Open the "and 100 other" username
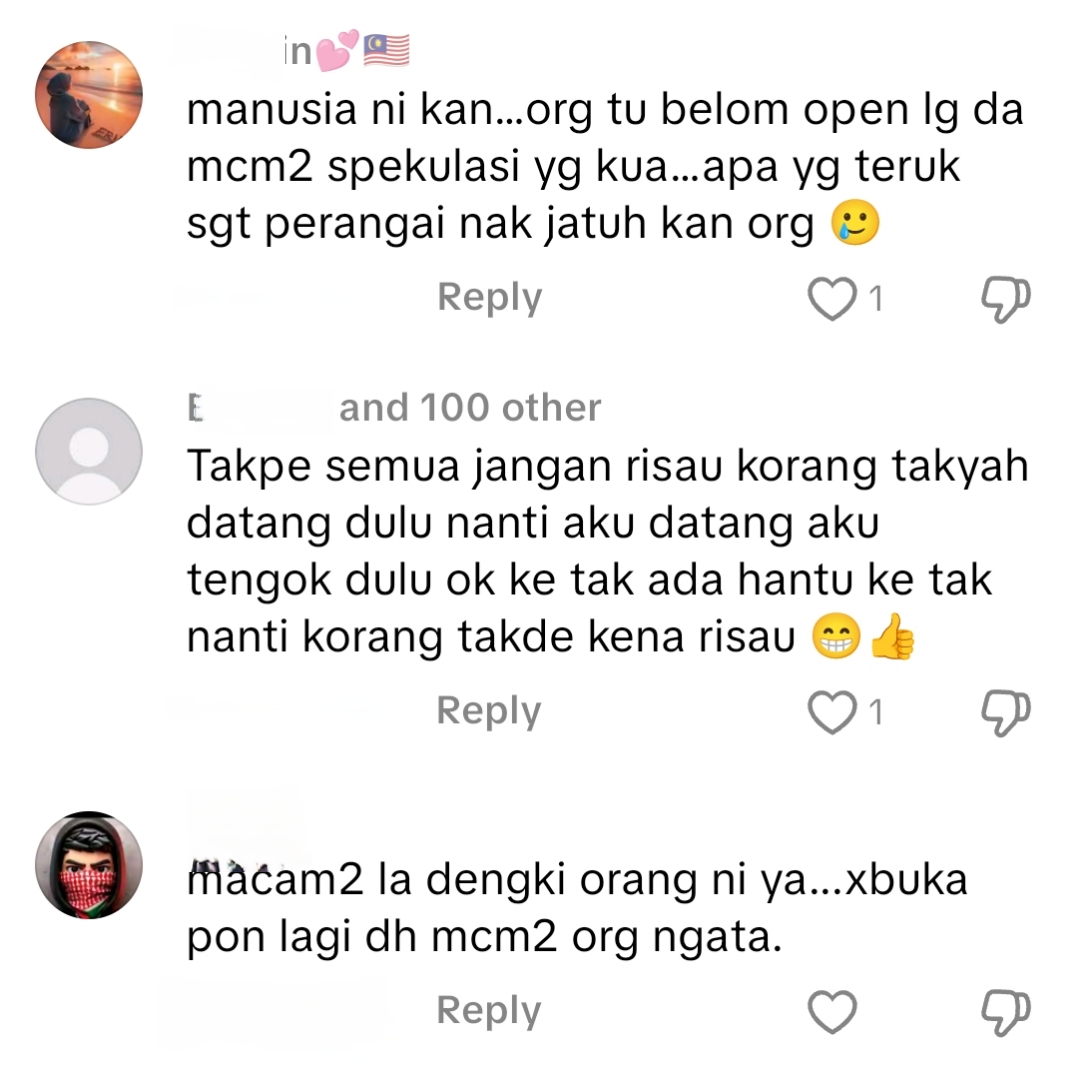This screenshot has height=1072, width=1072. click(394, 408)
